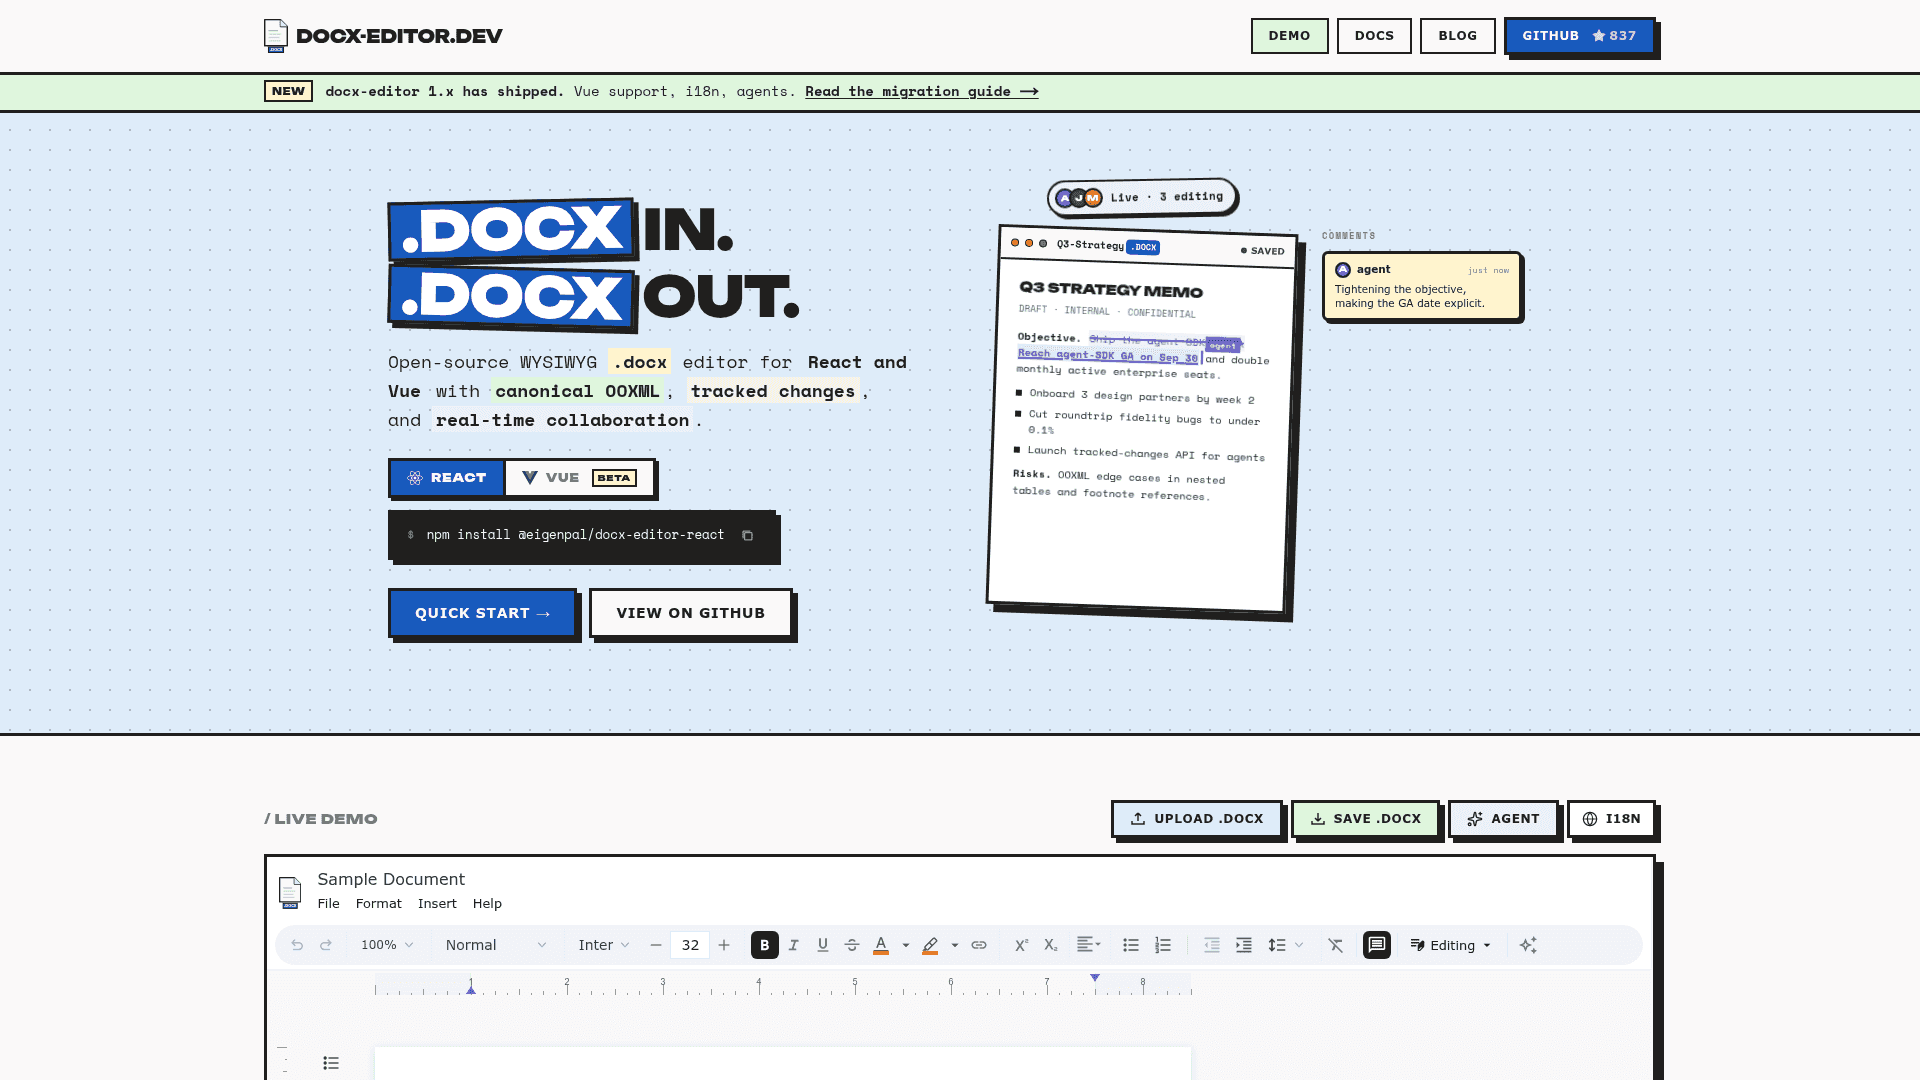Open the Insert menu
Image resolution: width=1920 pixels, height=1080 pixels.
click(437, 904)
